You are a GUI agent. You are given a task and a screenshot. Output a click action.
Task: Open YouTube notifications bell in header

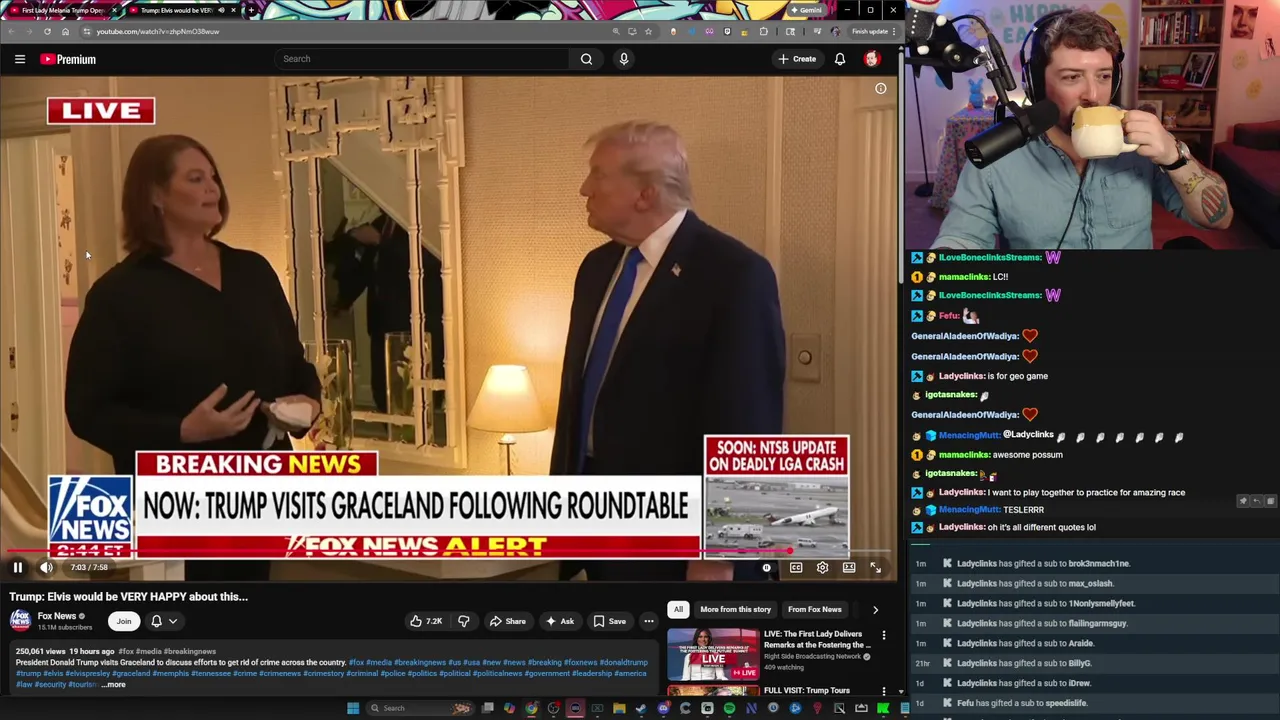point(840,59)
